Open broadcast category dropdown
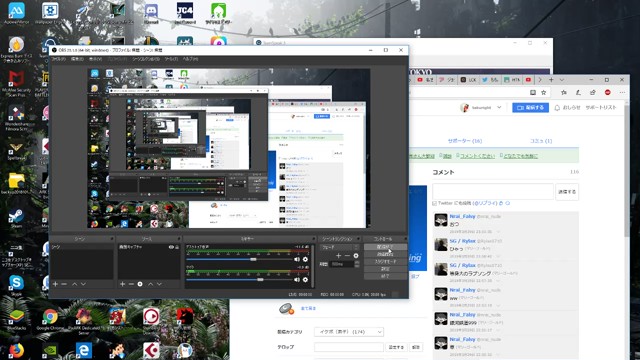Screen dimensions: 640x360 (349, 332)
